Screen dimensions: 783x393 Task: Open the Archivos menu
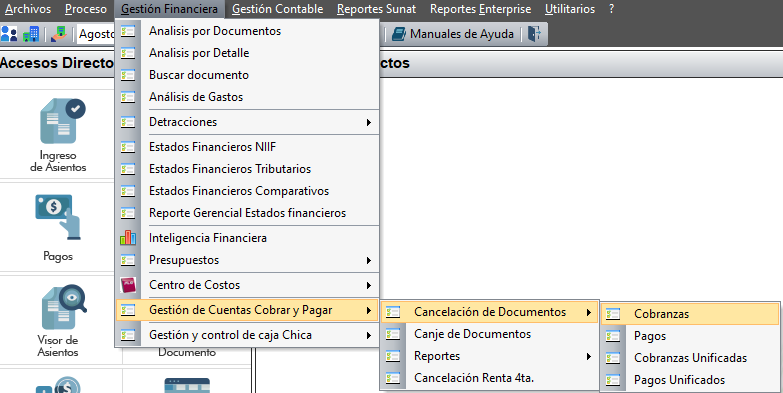[x=28, y=9]
